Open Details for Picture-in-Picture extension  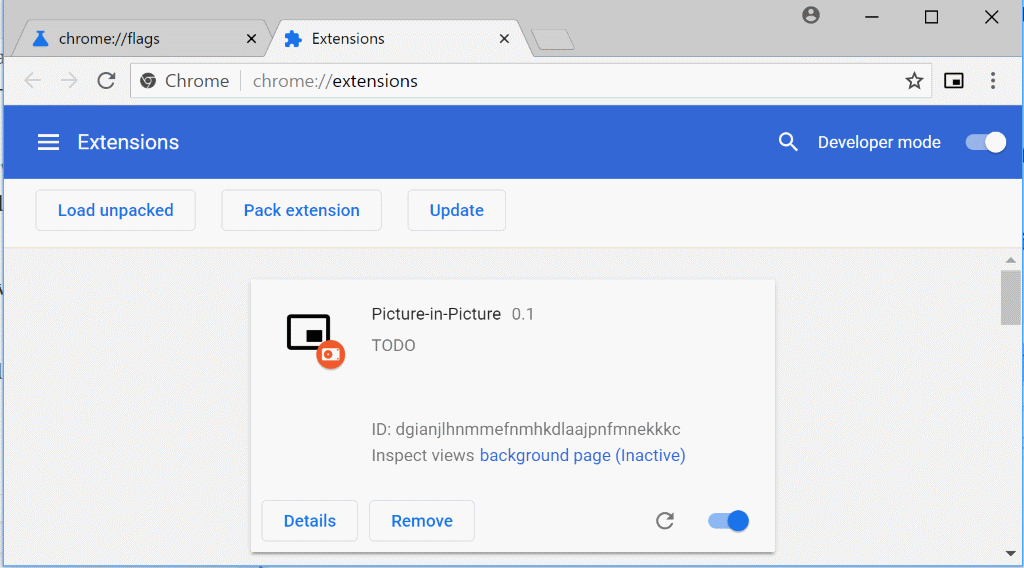pyautogui.click(x=309, y=521)
